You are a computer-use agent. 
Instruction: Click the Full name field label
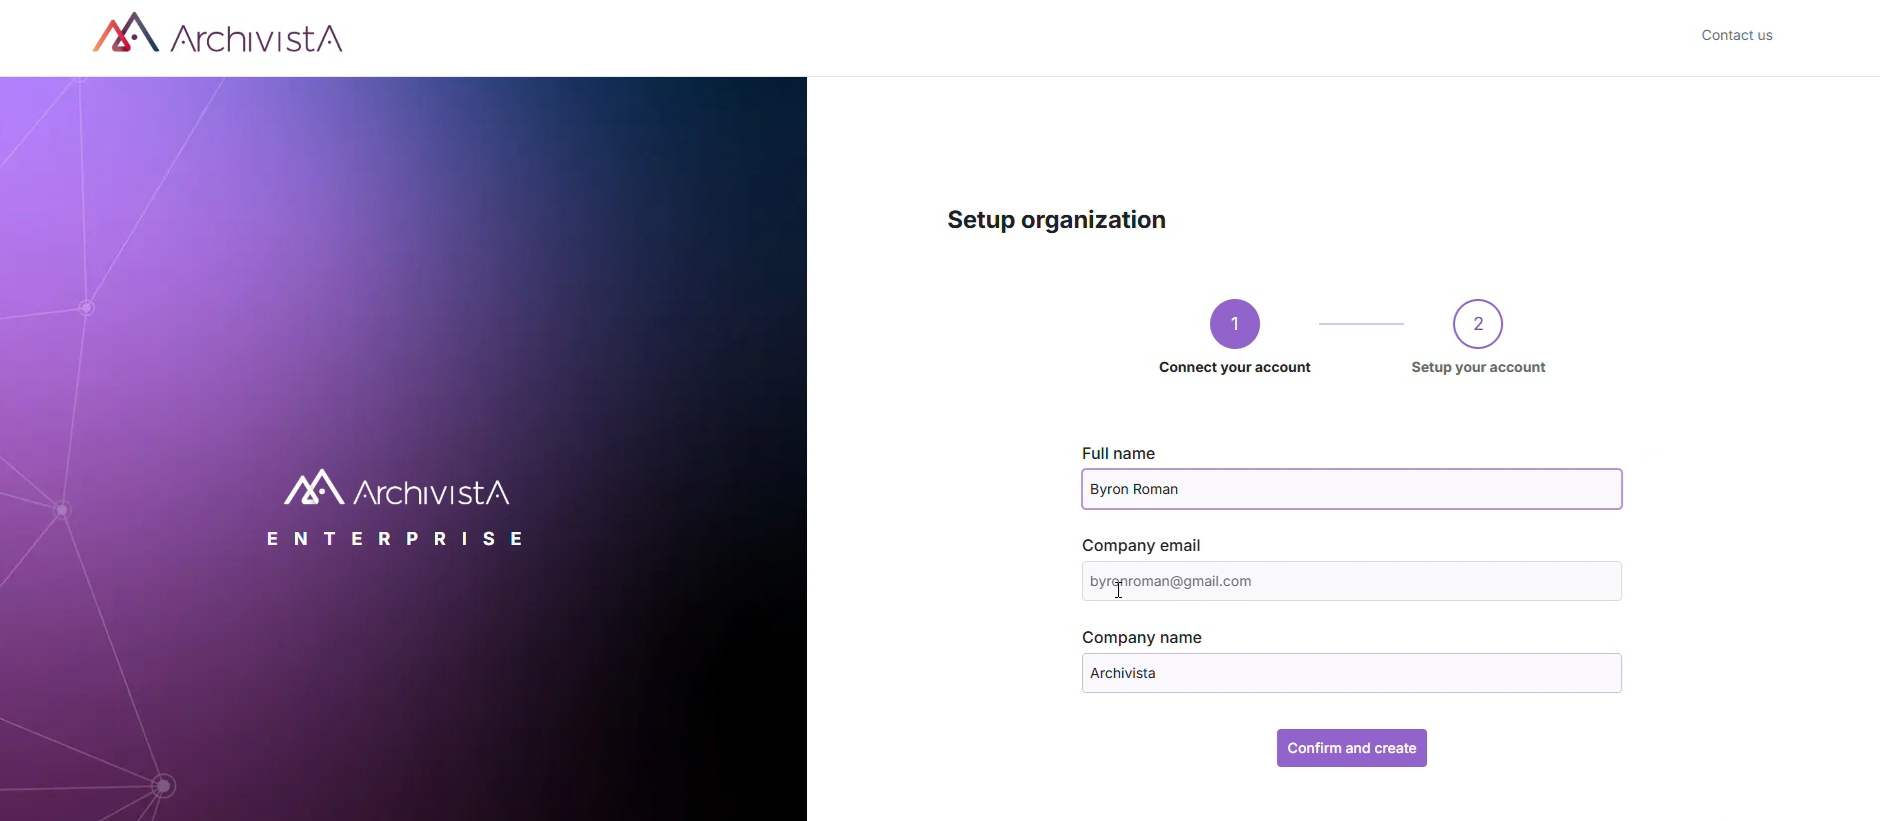click(x=1118, y=454)
